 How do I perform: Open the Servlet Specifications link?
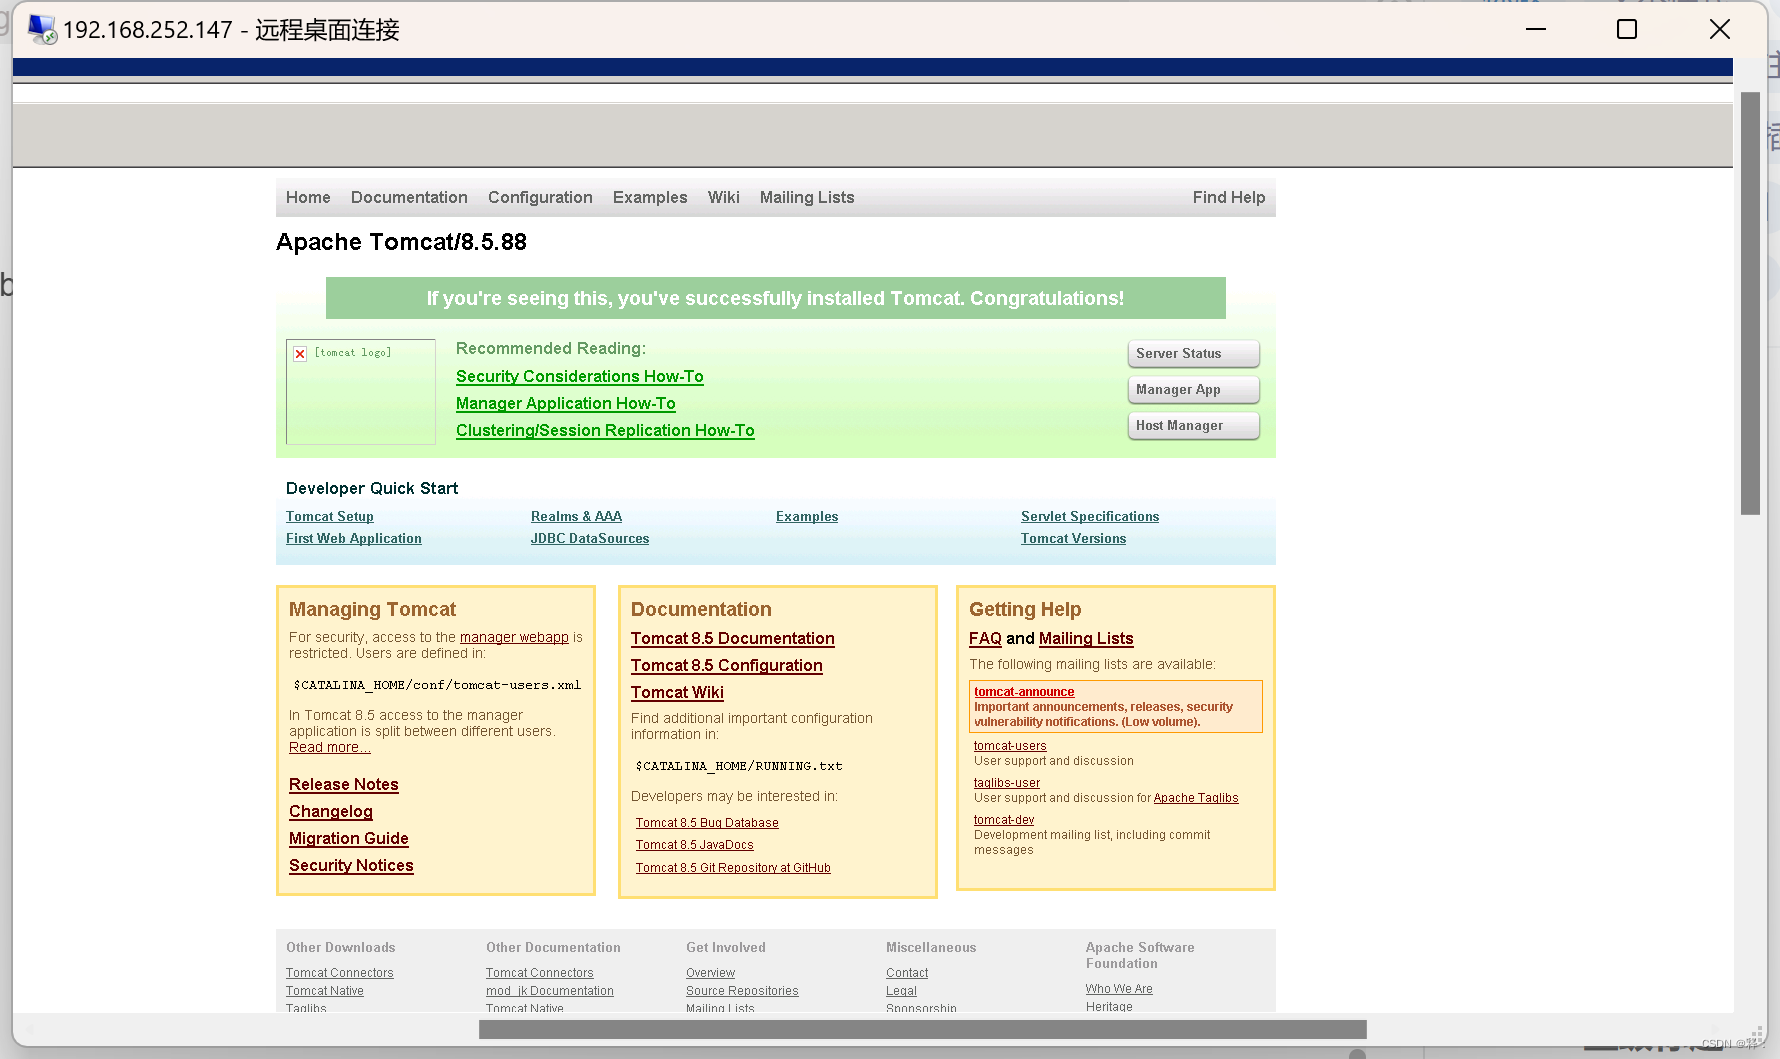pos(1090,516)
